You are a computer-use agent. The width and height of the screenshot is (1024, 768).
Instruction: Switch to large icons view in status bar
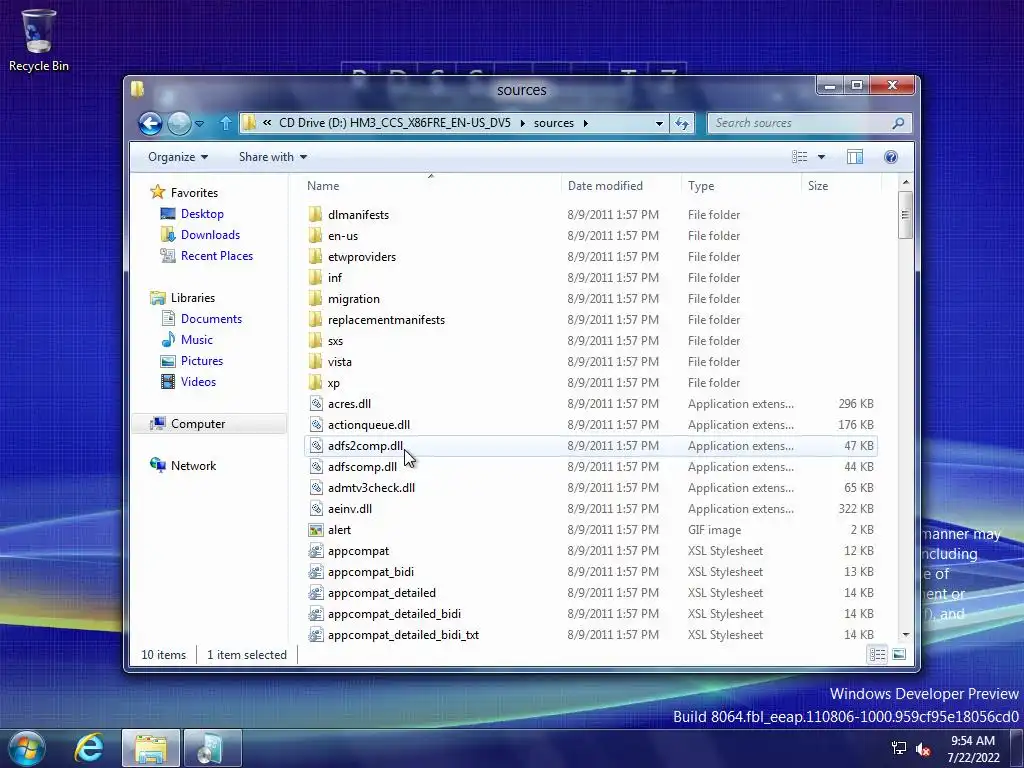pyautogui.click(x=899, y=654)
